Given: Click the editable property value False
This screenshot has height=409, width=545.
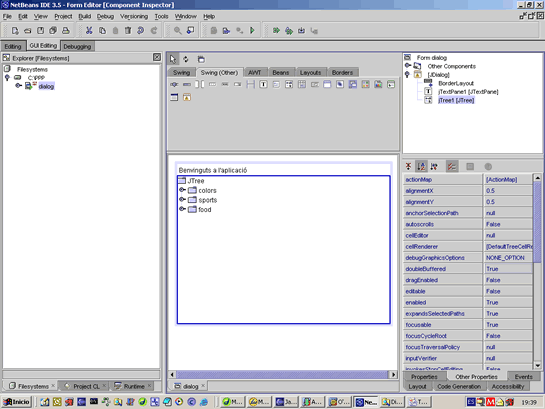Looking at the screenshot, I should pyautogui.click(x=508, y=291).
